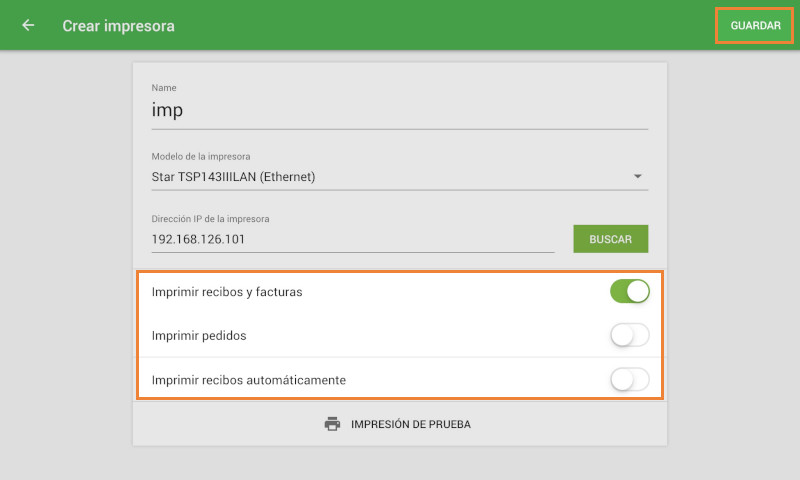Screen dimensions: 800x480
Task: Click the small 'Name' caption label
Action: point(164,88)
